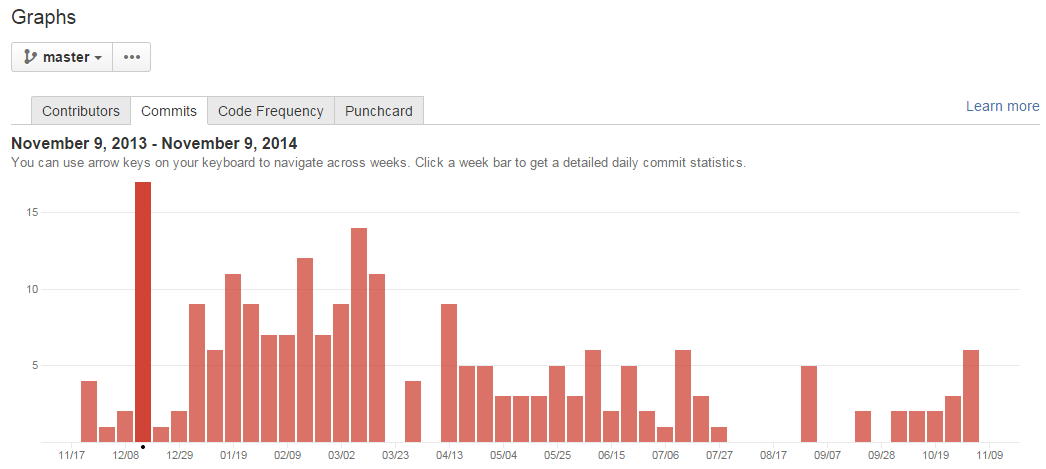The image size is (1046, 469).
Task: Click the isolated 4-commit bar right of 03/23
Action: click(x=413, y=411)
